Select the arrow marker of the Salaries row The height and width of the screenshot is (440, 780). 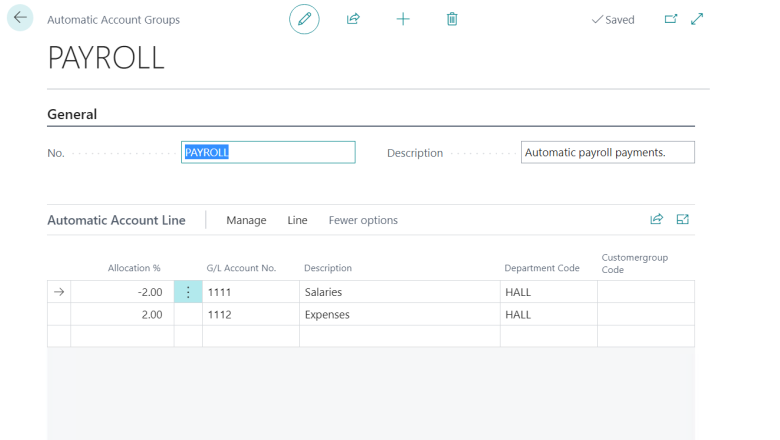coord(59,292)
